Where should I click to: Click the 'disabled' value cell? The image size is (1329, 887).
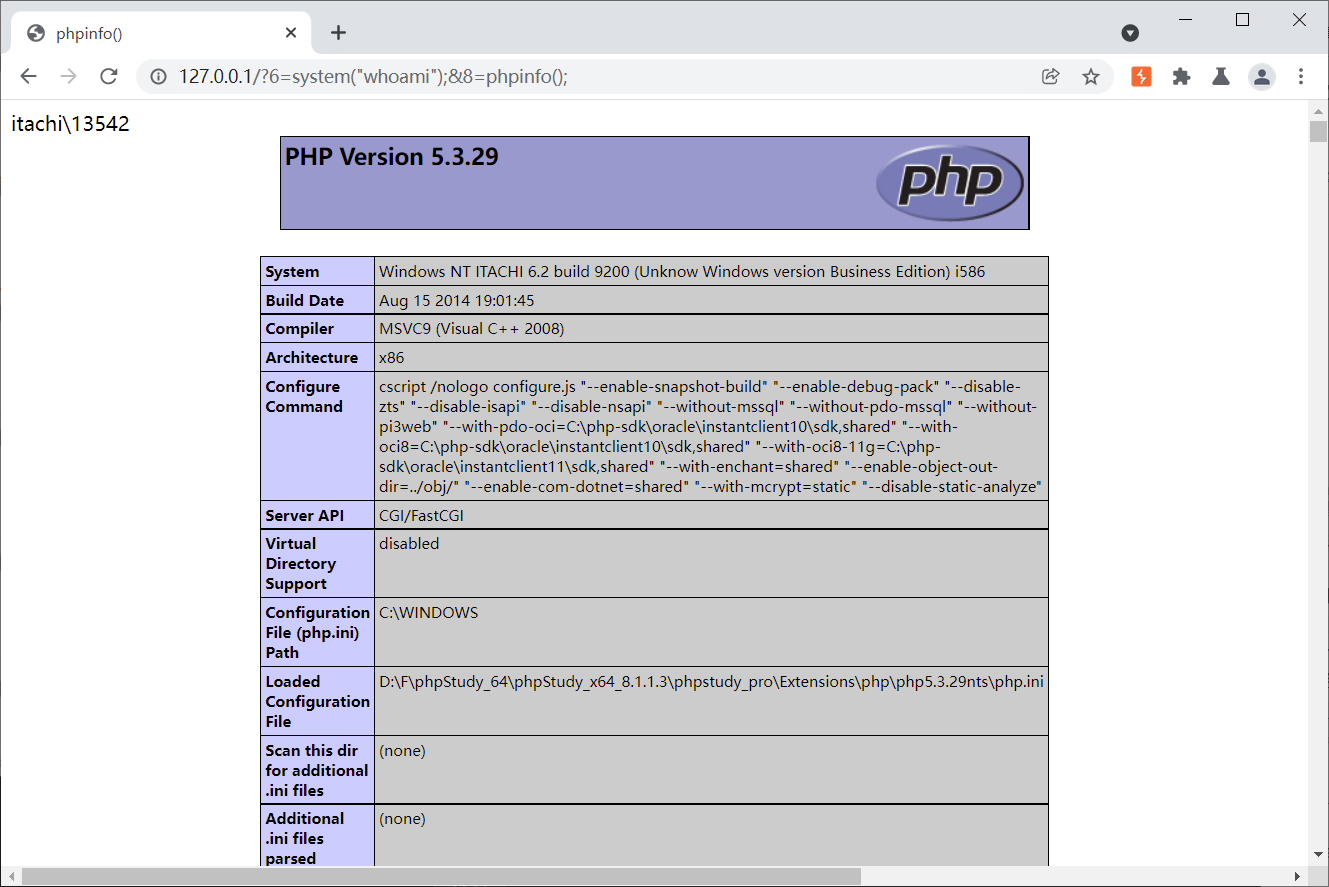click(x=711, y=564)
